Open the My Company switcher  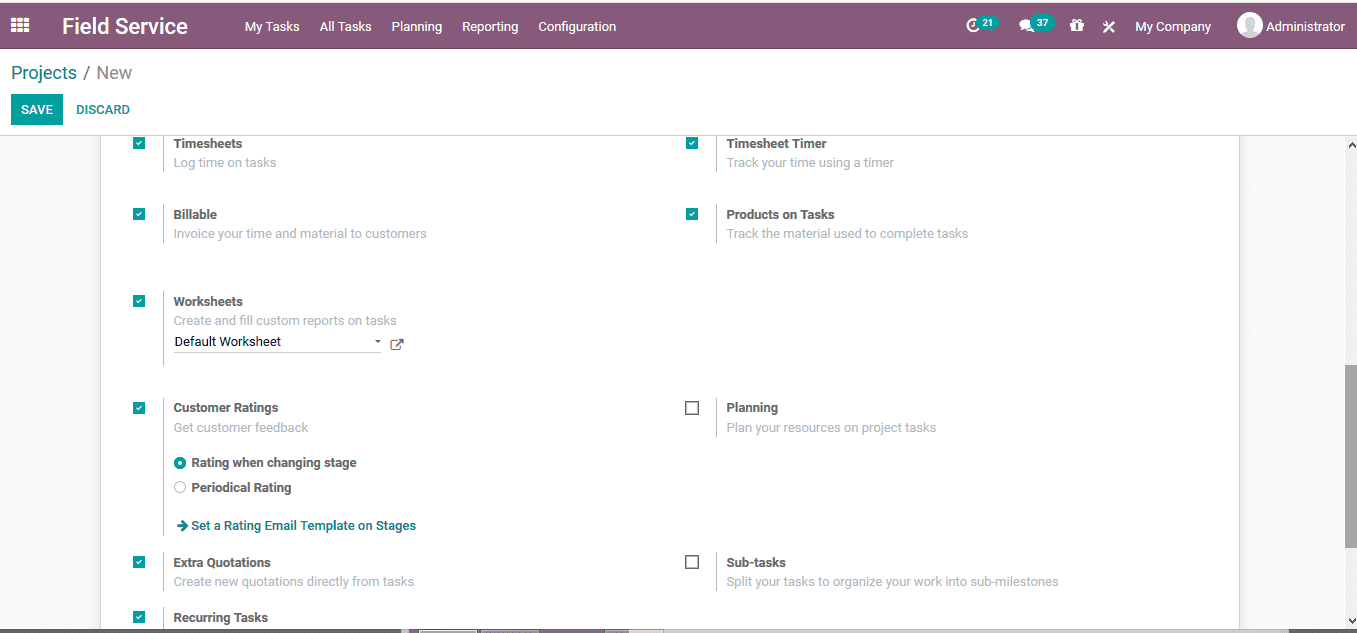click(x=1173, y=27)
